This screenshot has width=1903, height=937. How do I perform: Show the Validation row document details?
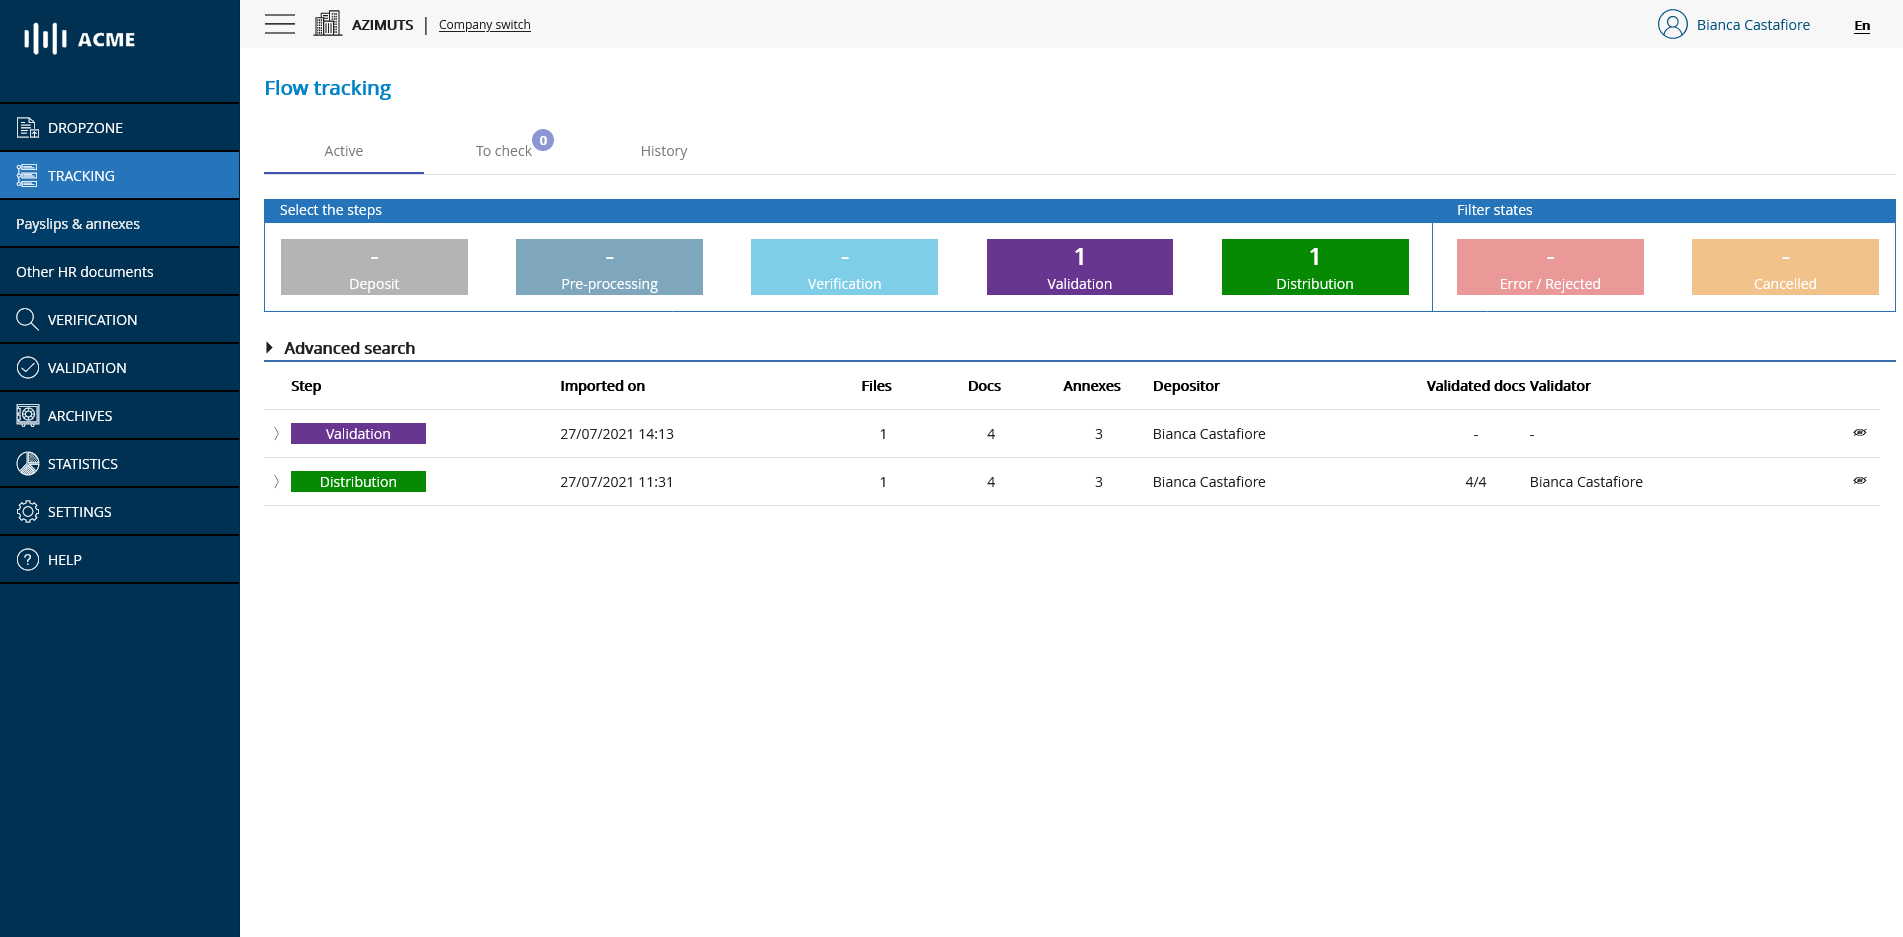[1859, 432]
